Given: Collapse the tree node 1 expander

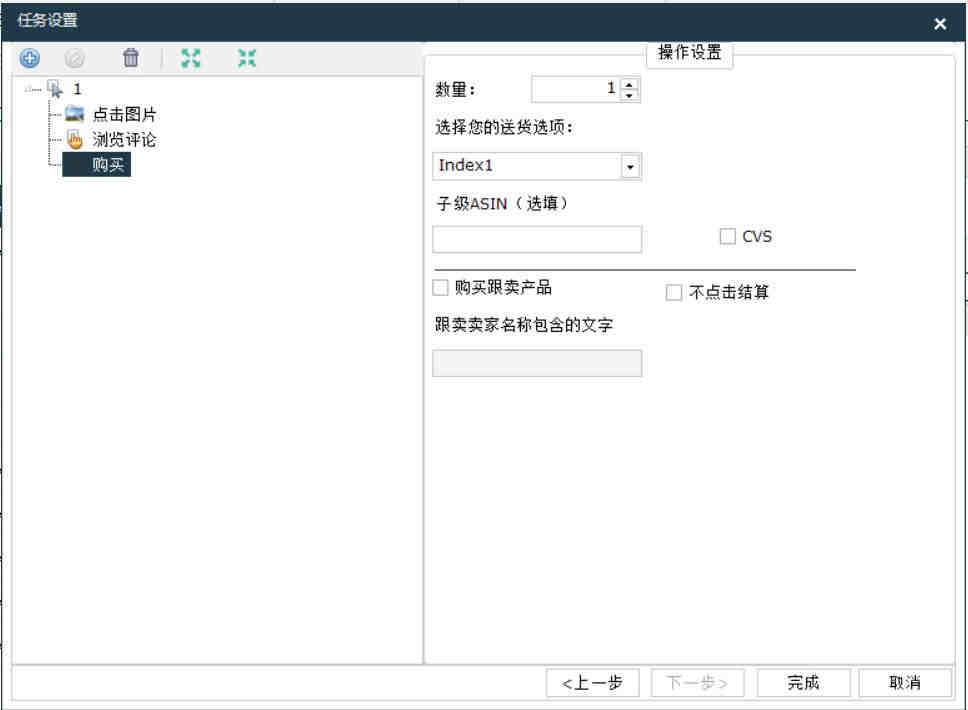Looking at the screenshot, I should [28, 90].
